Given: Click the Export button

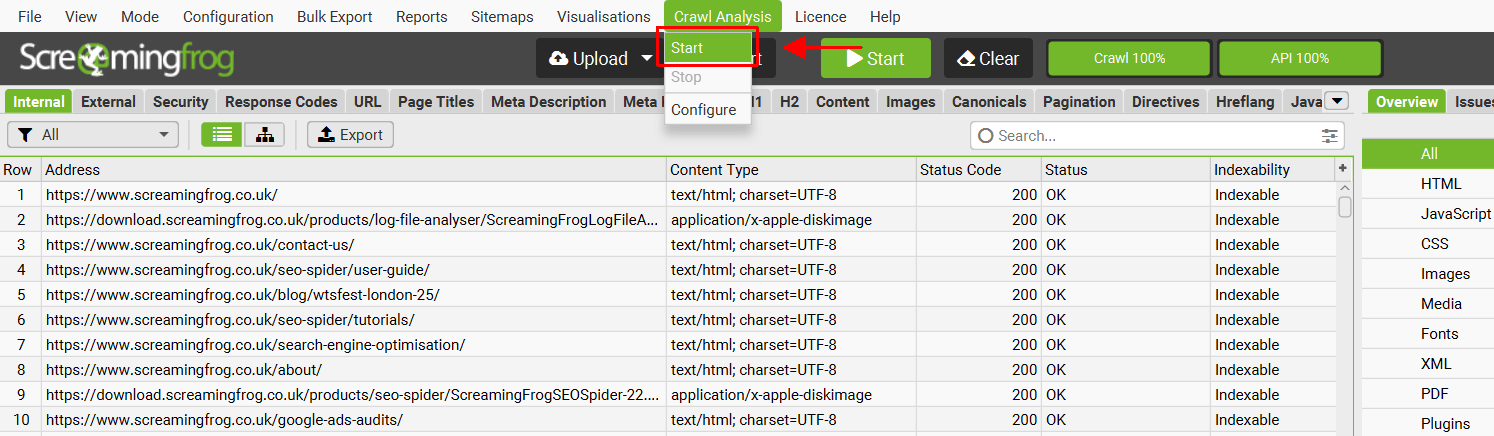Looking at the screenshot, I should [x=350, y=135].
